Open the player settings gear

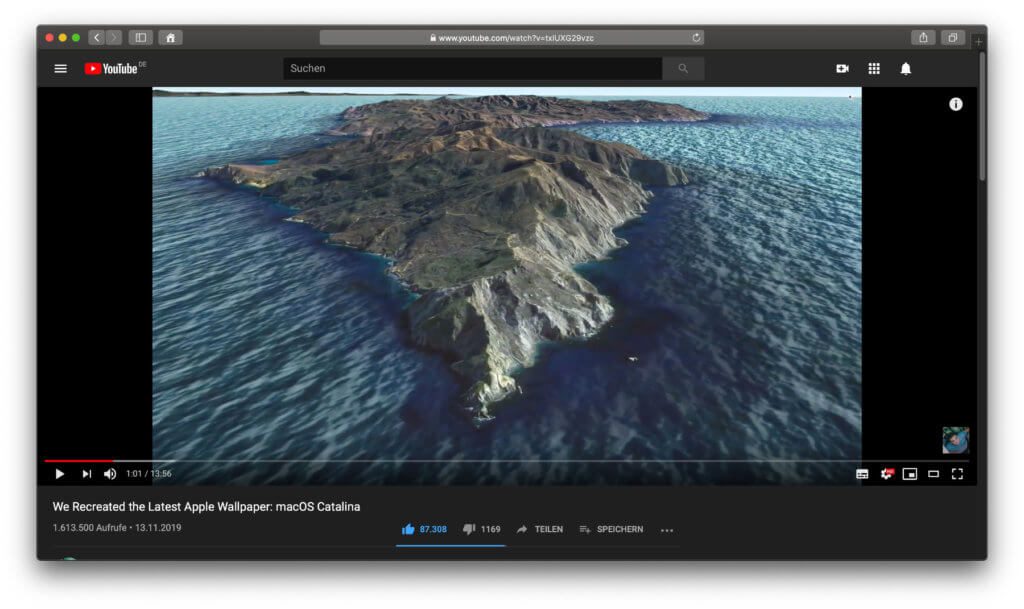(x=886, y=474)
